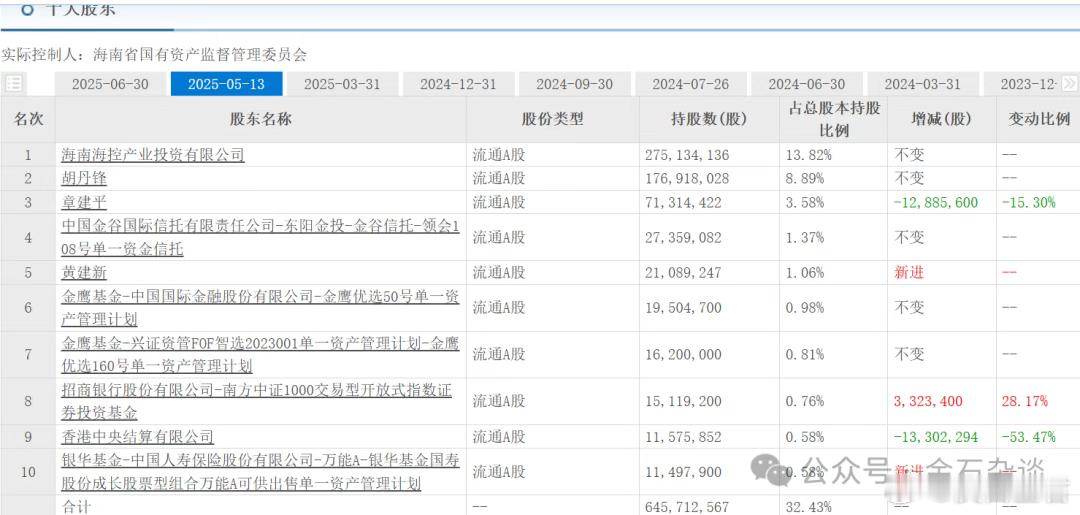This screenshot has height=515, width=1080.
Task: Click percentage 1.06%
Action: coord(805,273)
